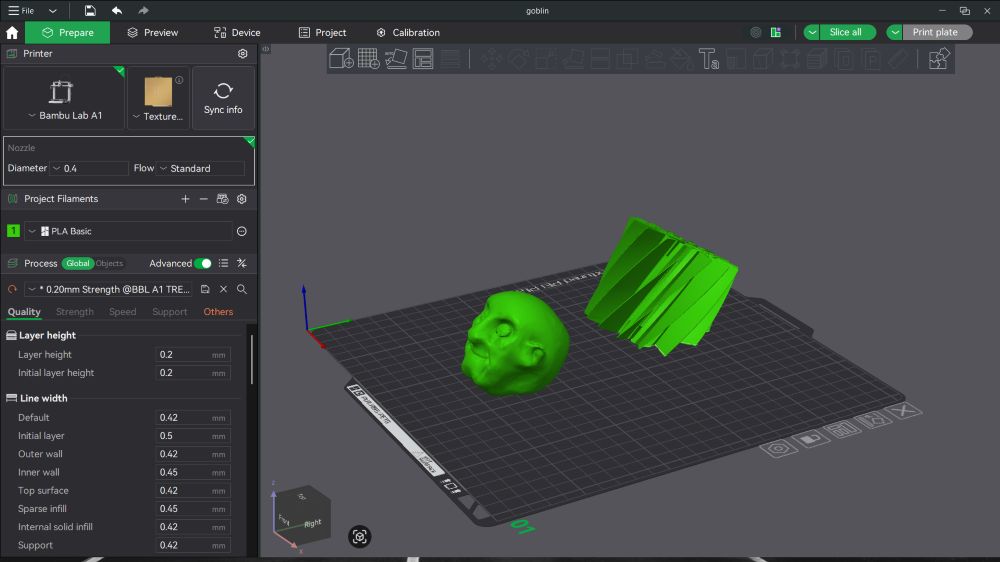Click the Initial layer line width field

[193, 436]
